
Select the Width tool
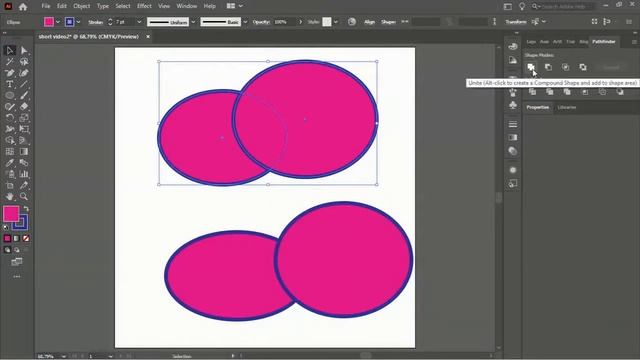(10, 129)
